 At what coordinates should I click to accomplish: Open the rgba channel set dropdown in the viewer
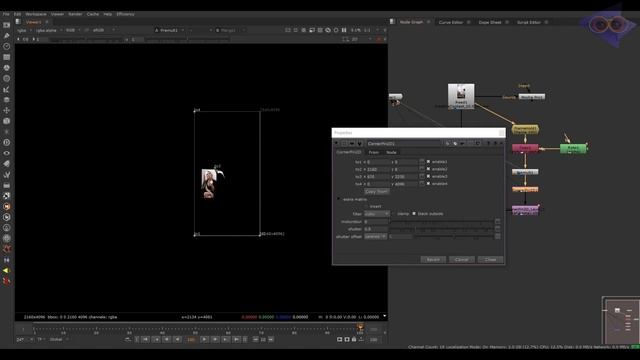tap(24, 30)
